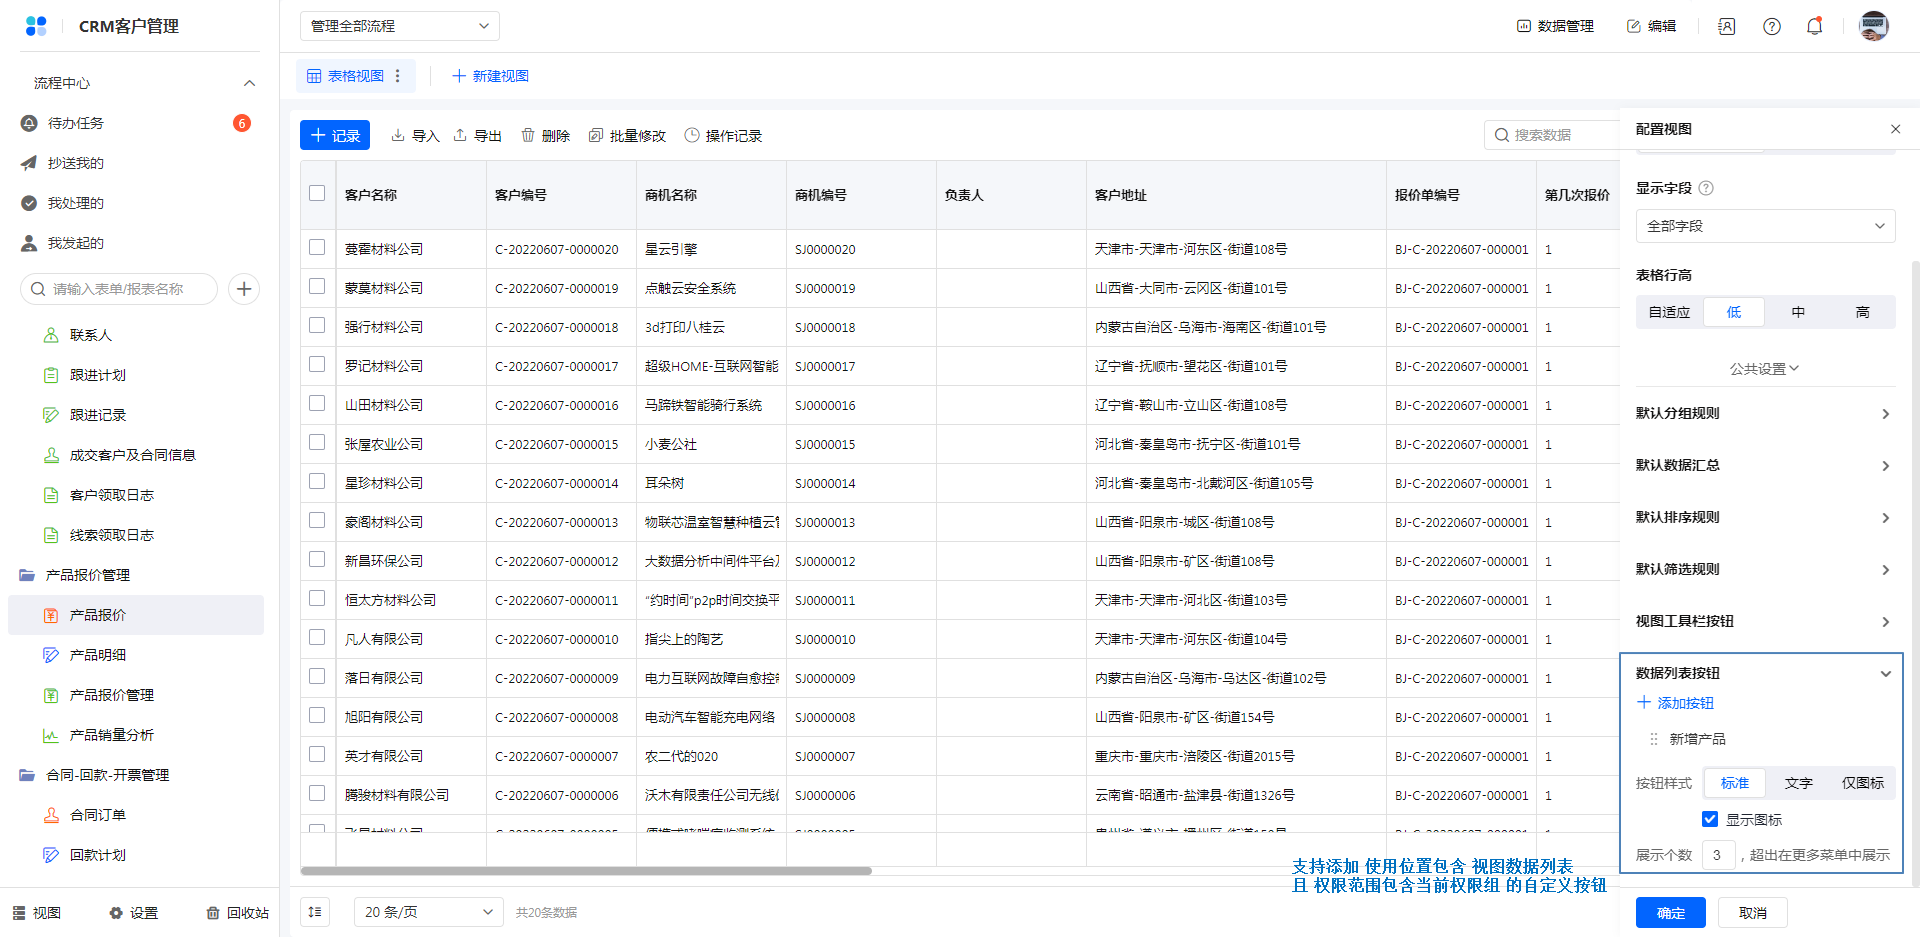
Task: Click the notification bell icon
Action: 1814,26
